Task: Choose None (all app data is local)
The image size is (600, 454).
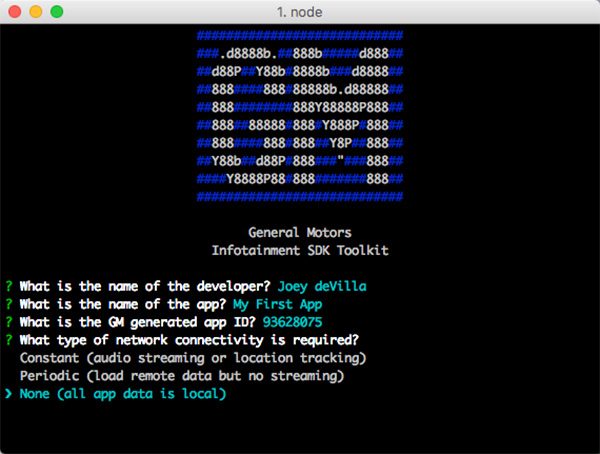Action: click(x=123, y=394)
